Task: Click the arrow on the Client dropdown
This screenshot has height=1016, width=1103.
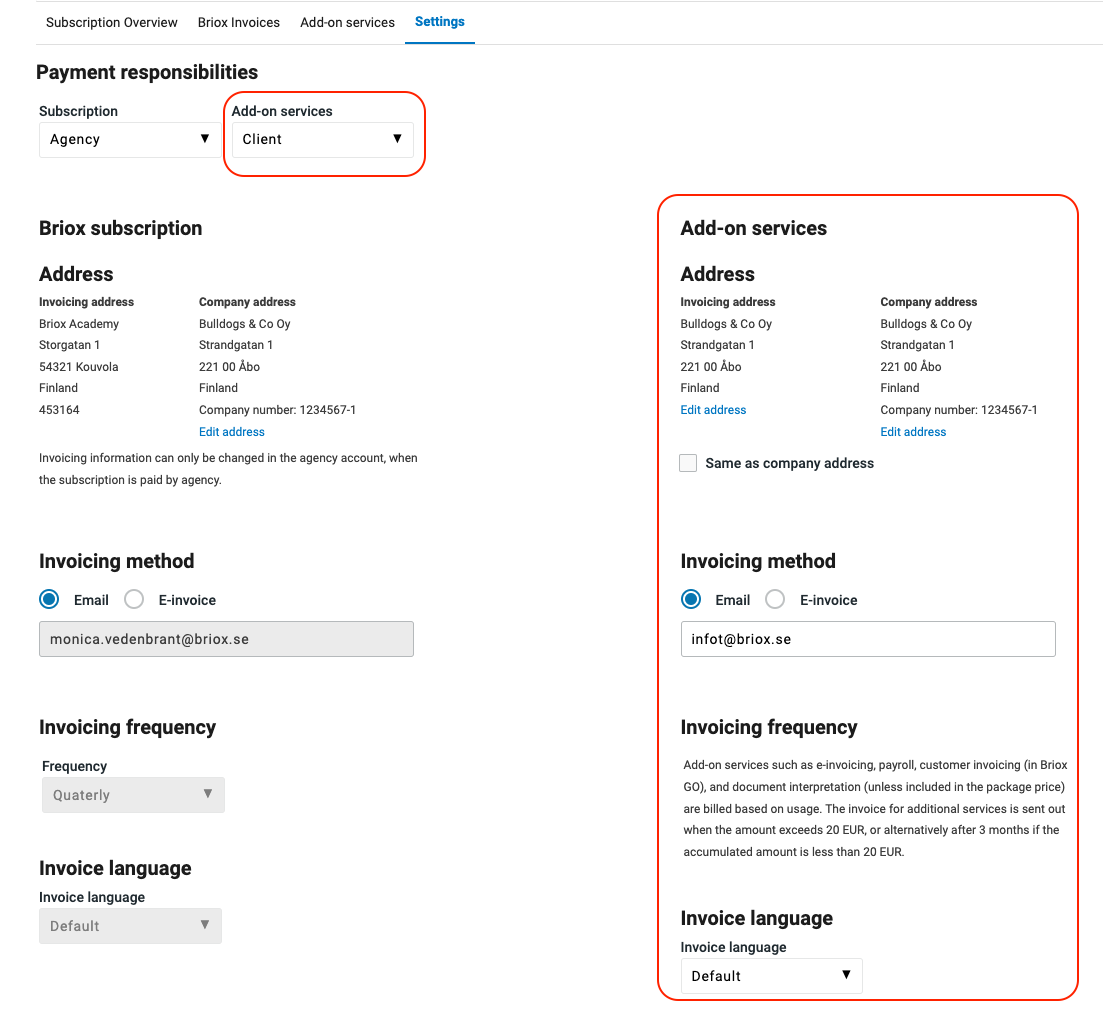Action: point(397,139)
